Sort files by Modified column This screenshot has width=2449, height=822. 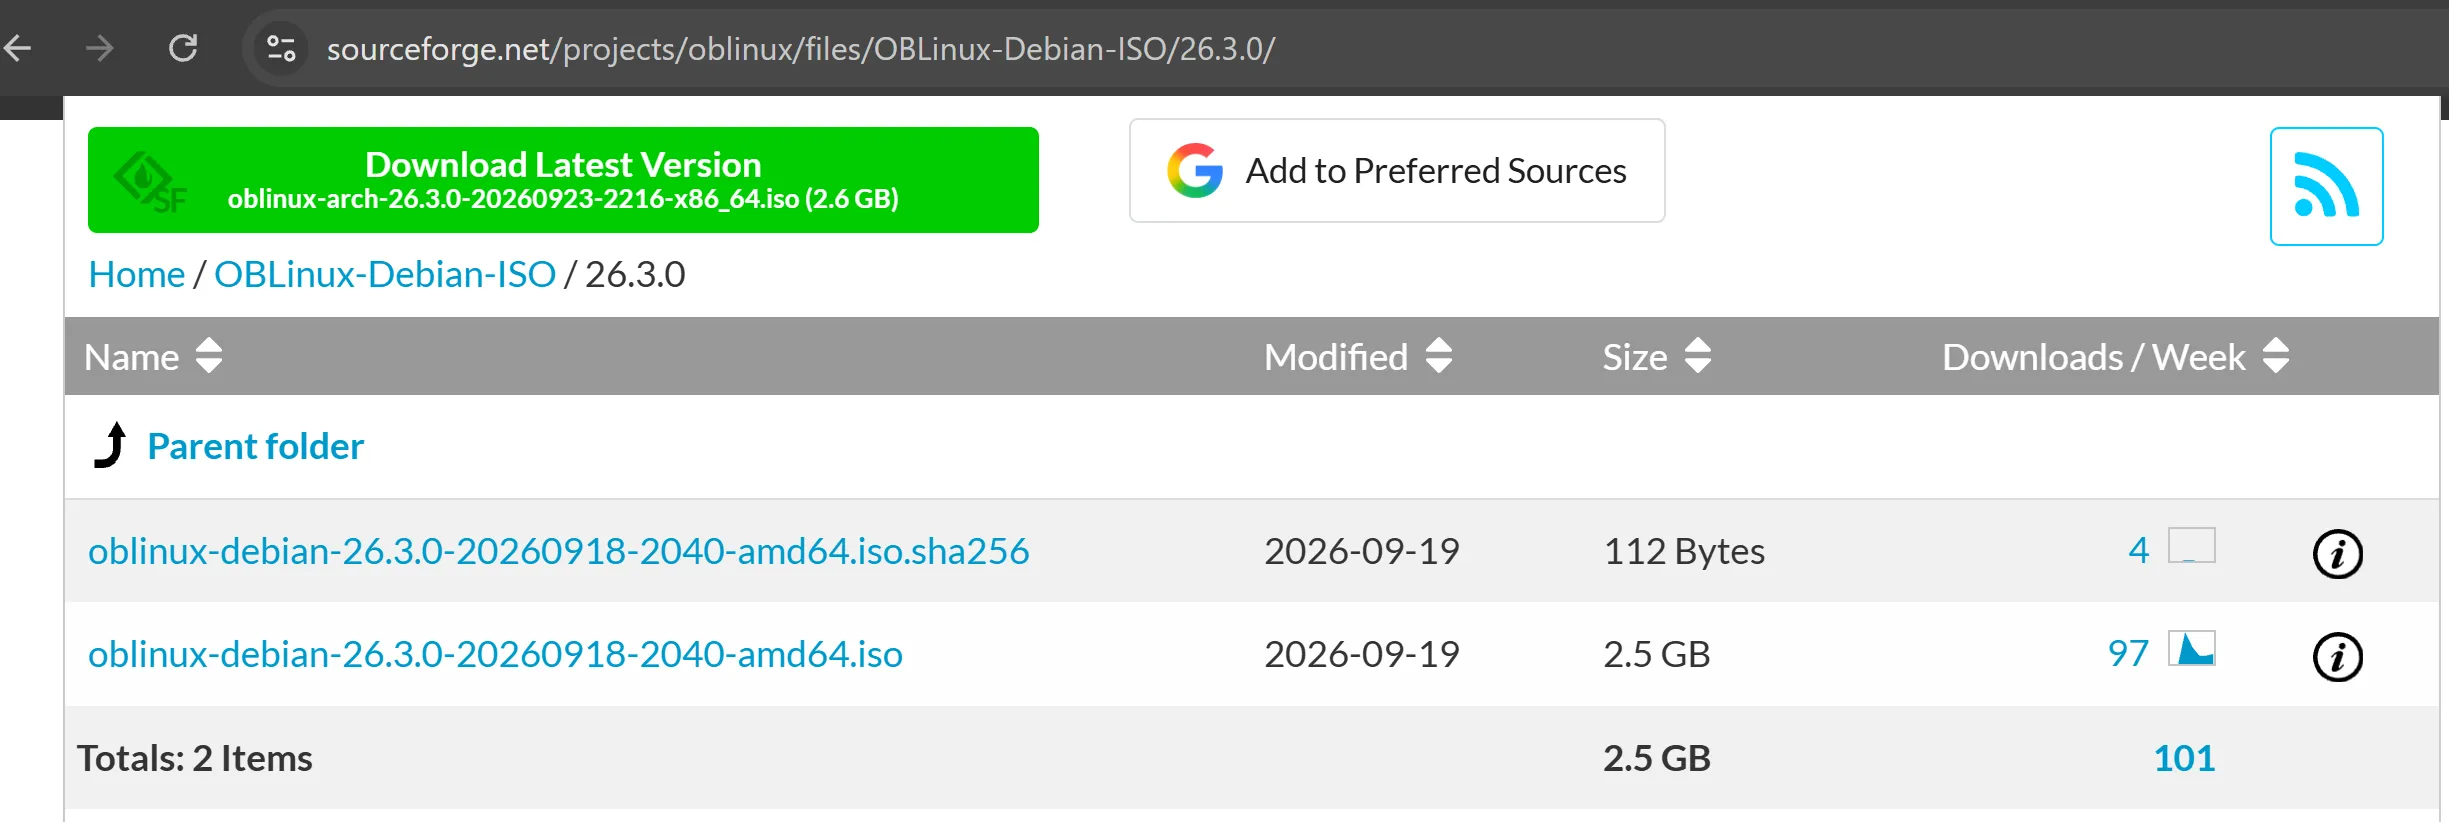point(1358,356)
